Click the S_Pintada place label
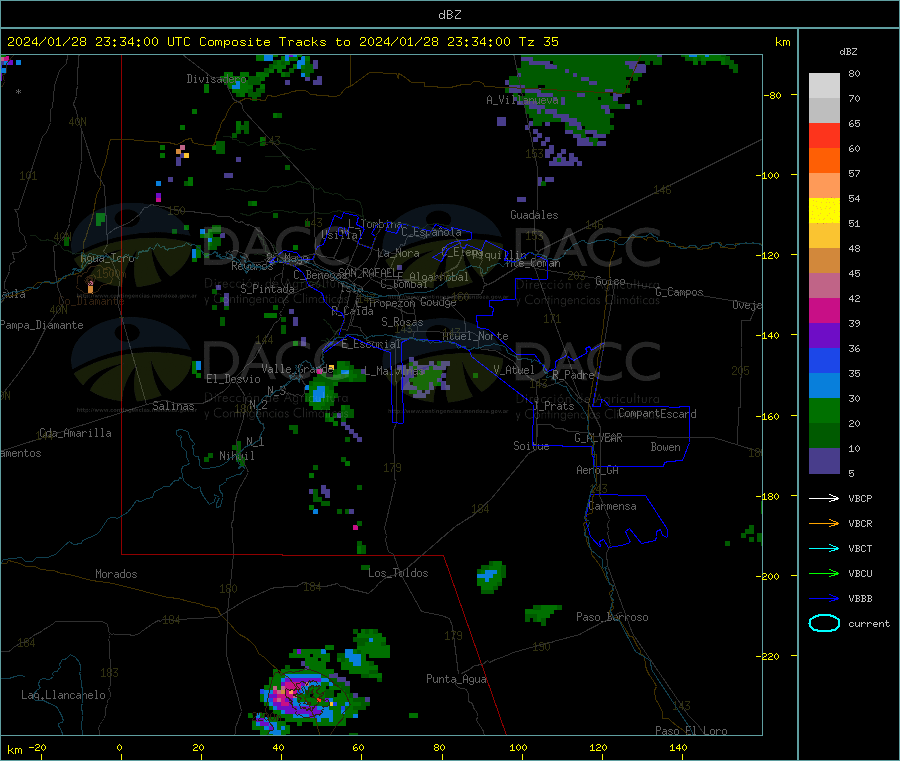Screen dimensions: 900x761 point(267,289)
